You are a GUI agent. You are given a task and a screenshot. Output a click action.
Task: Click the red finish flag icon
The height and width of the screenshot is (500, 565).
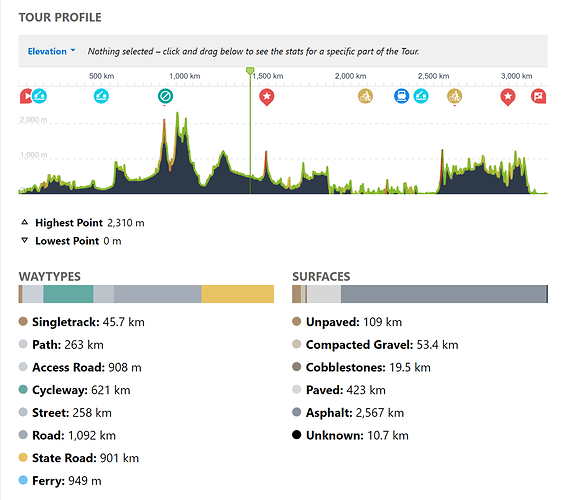click(x=539, y=96)
